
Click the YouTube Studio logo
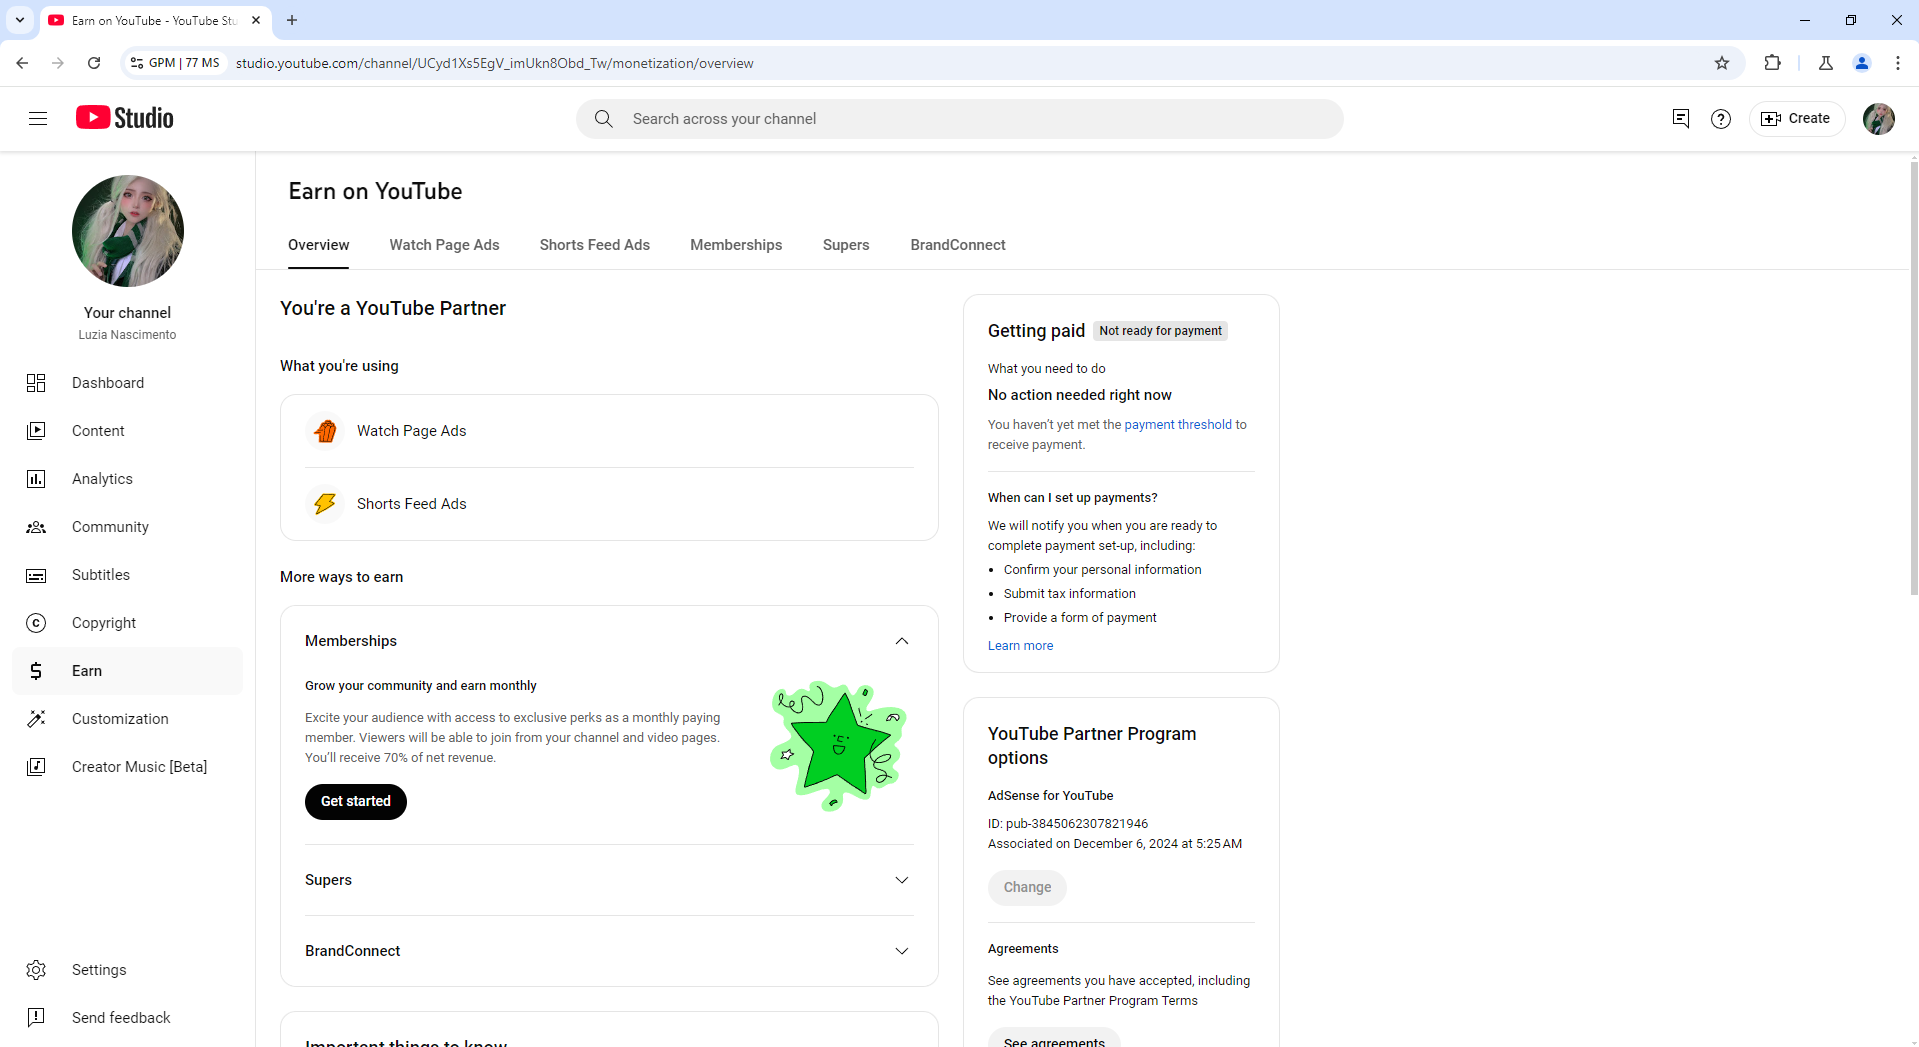[125, 118]
